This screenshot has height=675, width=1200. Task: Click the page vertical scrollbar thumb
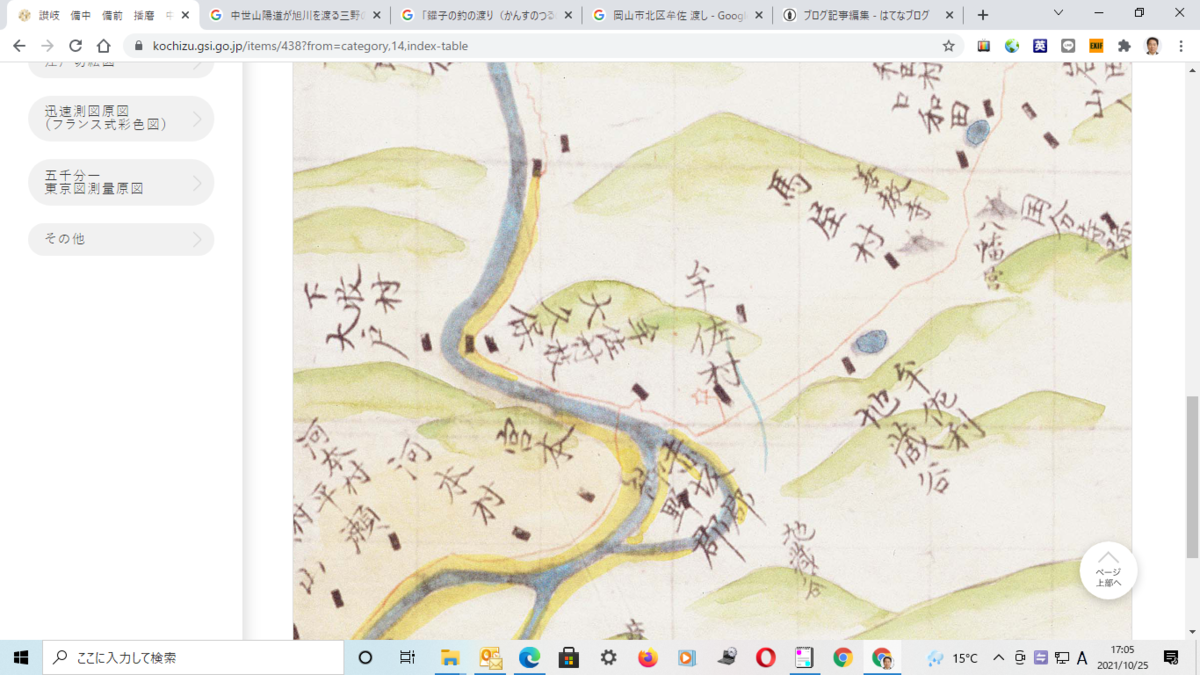(x=1192, y=477)
